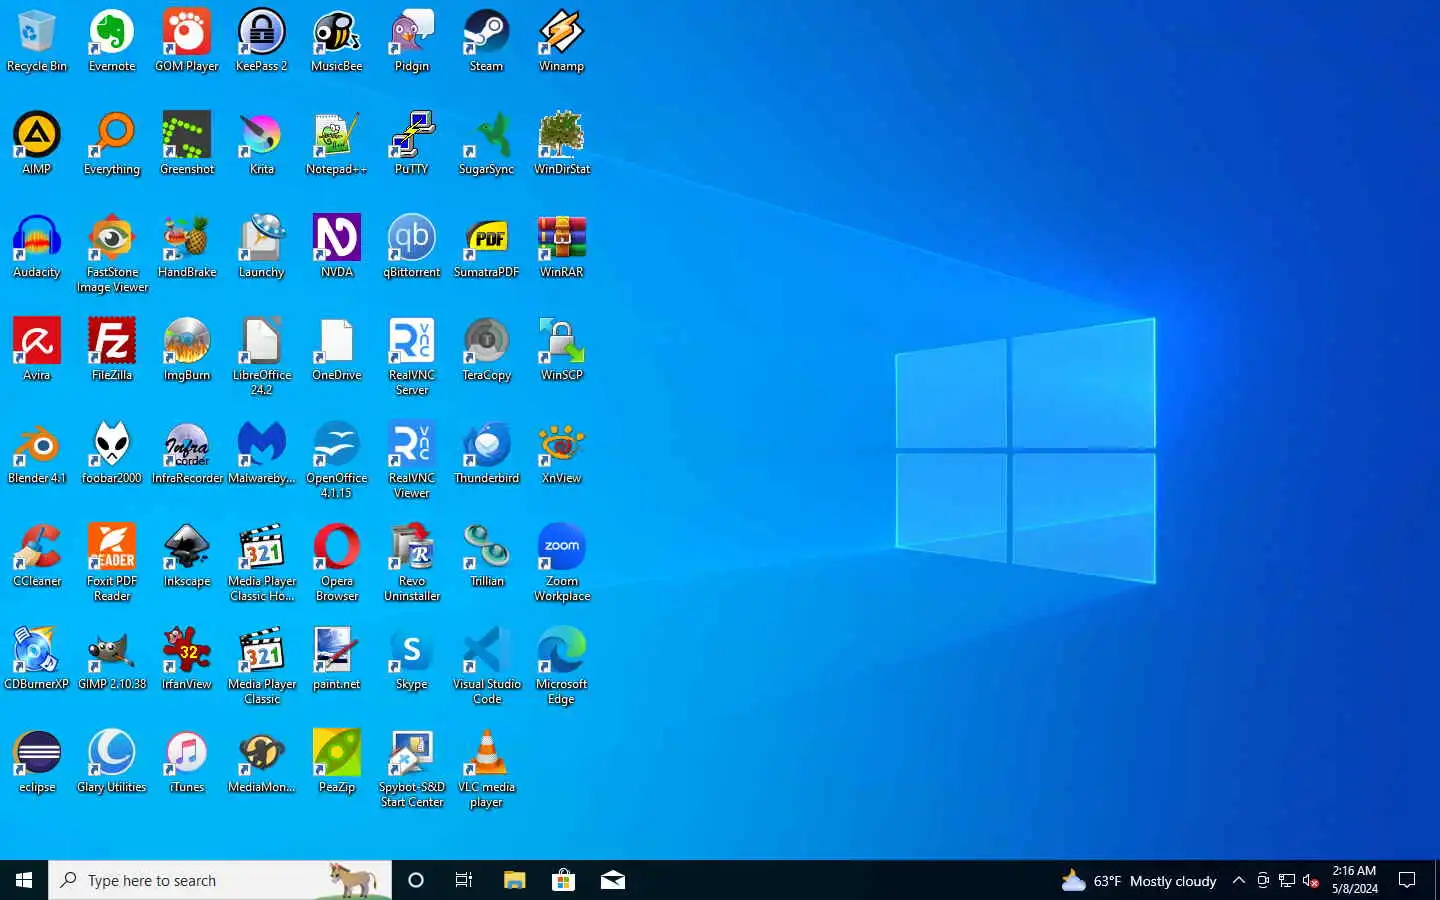Select the RealVNC Viewer shortcut
The height and width of the screenshot is (900, 1440).
412,460
